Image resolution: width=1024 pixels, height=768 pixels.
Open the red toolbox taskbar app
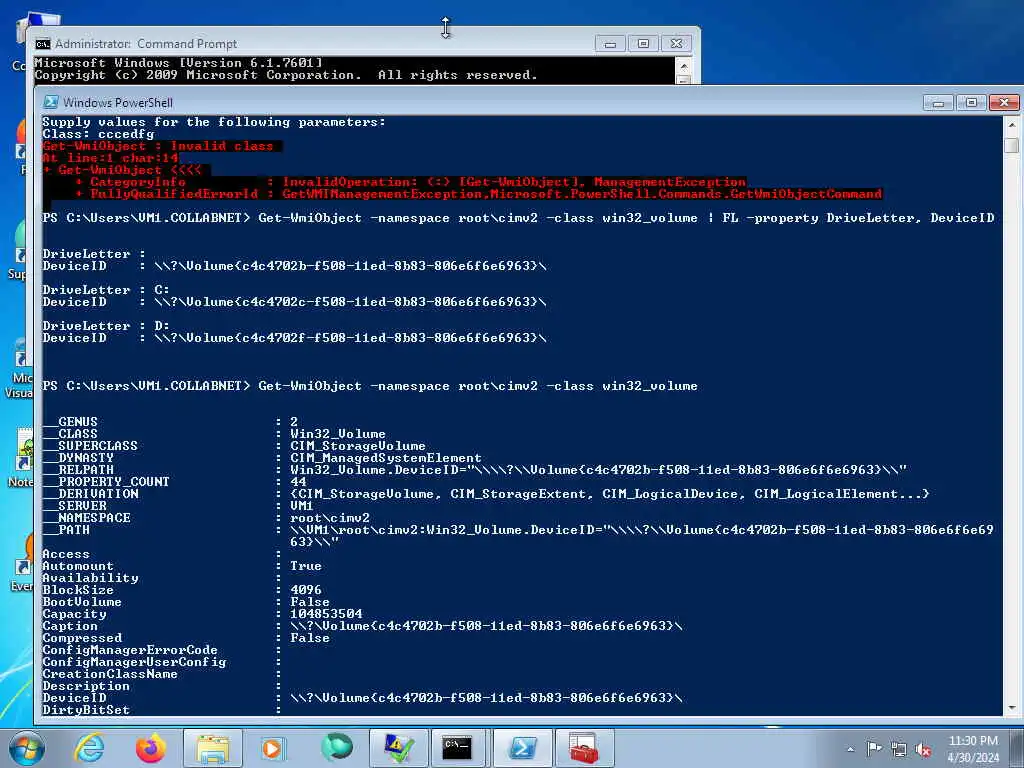583,748
